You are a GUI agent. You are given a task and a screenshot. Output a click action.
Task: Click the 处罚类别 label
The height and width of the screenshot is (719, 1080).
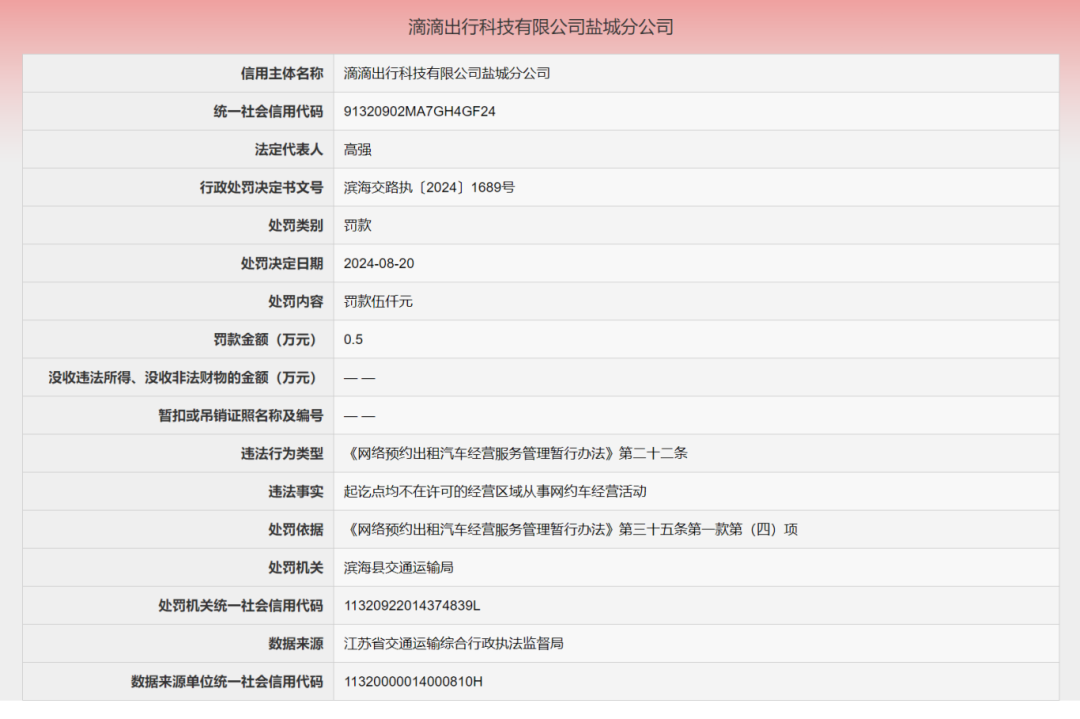coord(295,225)
